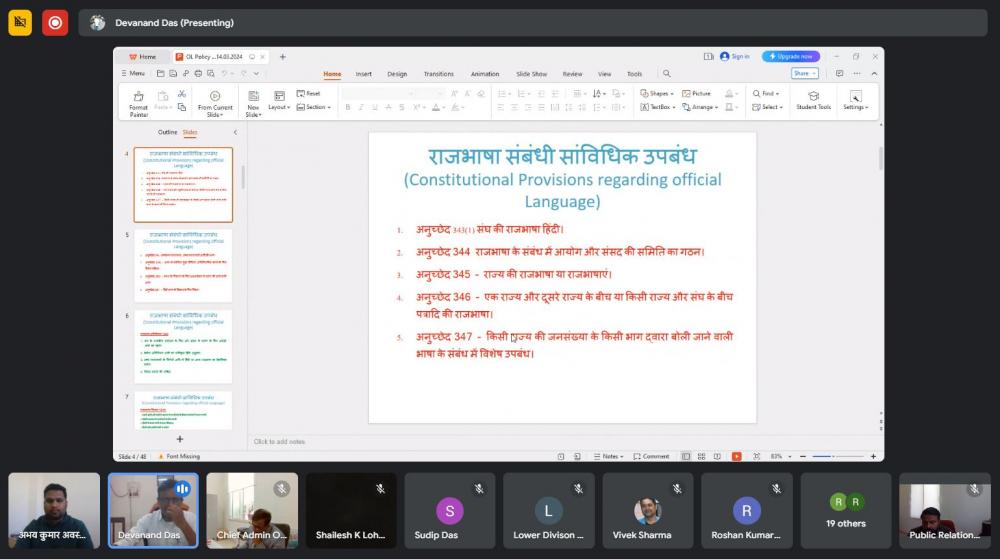The width and height of the screenshot is (1000, 559).
Task: Click the search magnifier in ribbon tabs
Action: (667, 74)
